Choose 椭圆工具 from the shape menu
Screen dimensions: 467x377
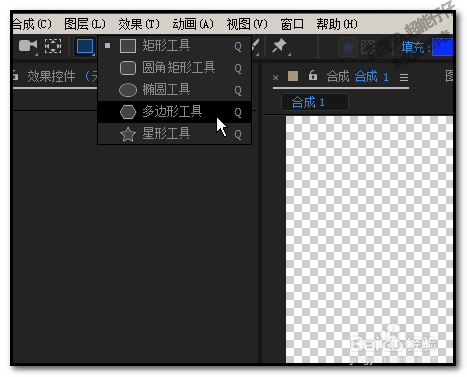[x=174, y=90]
